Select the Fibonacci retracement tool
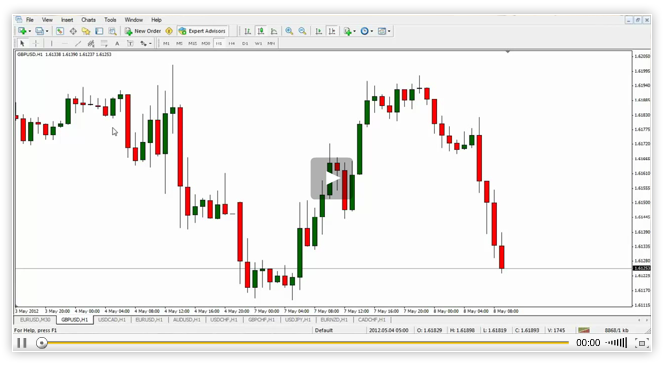Viewport: 664px width, 366px height. 104,43
